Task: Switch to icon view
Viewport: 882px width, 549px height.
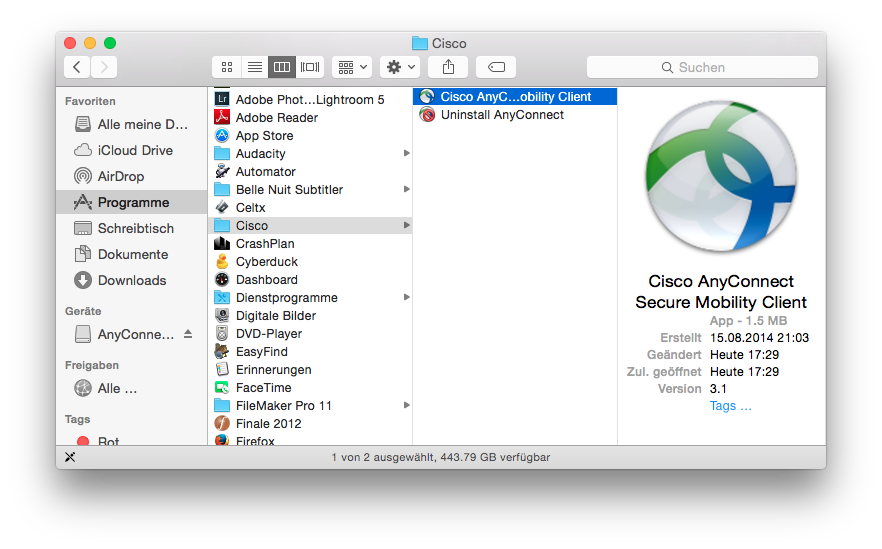Action: (x=227, y=68)
